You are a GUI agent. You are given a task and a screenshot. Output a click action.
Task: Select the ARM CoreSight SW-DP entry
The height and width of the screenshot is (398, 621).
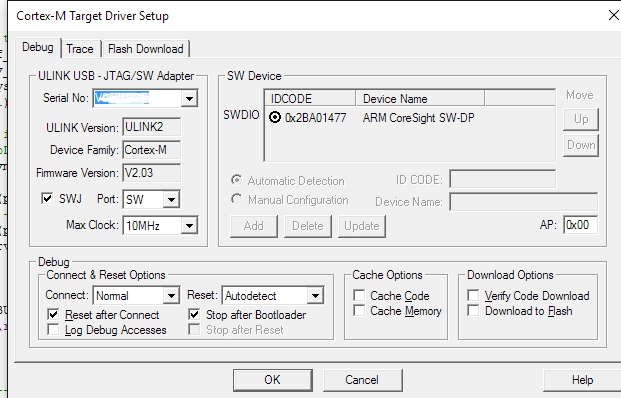[x=418, y=118]
